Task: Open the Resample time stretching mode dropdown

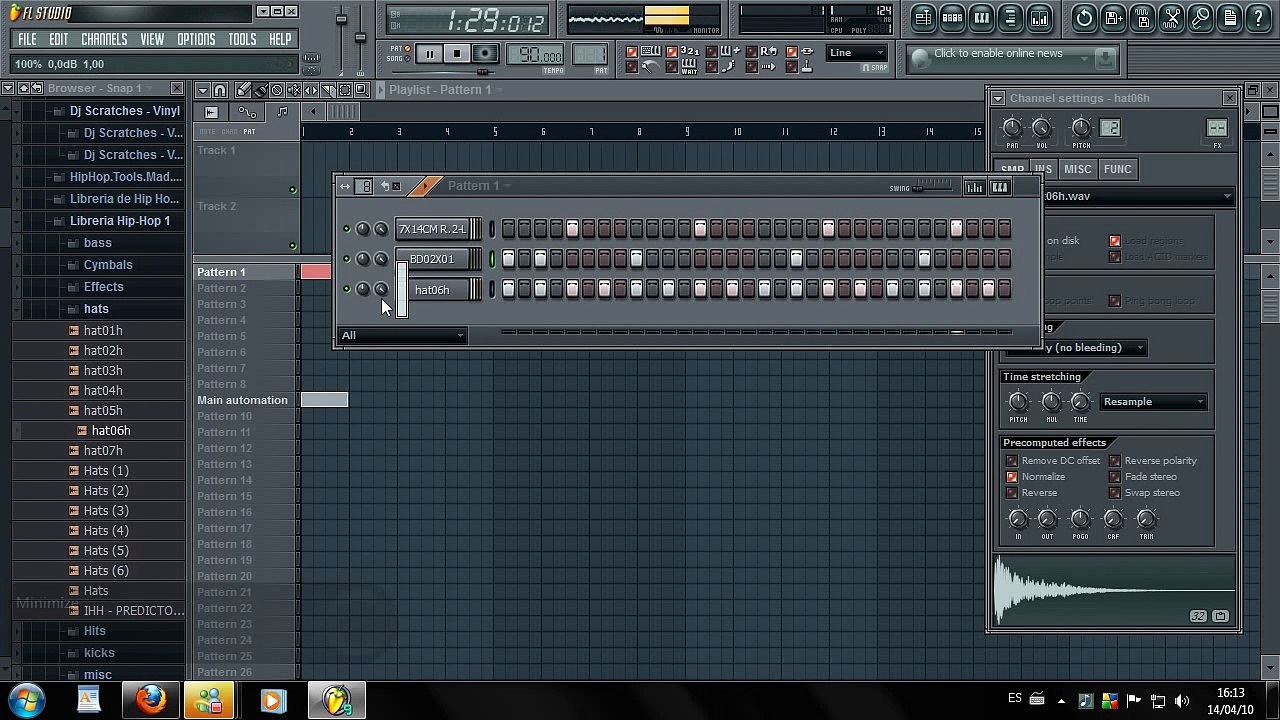Action: coord(1153,402)
